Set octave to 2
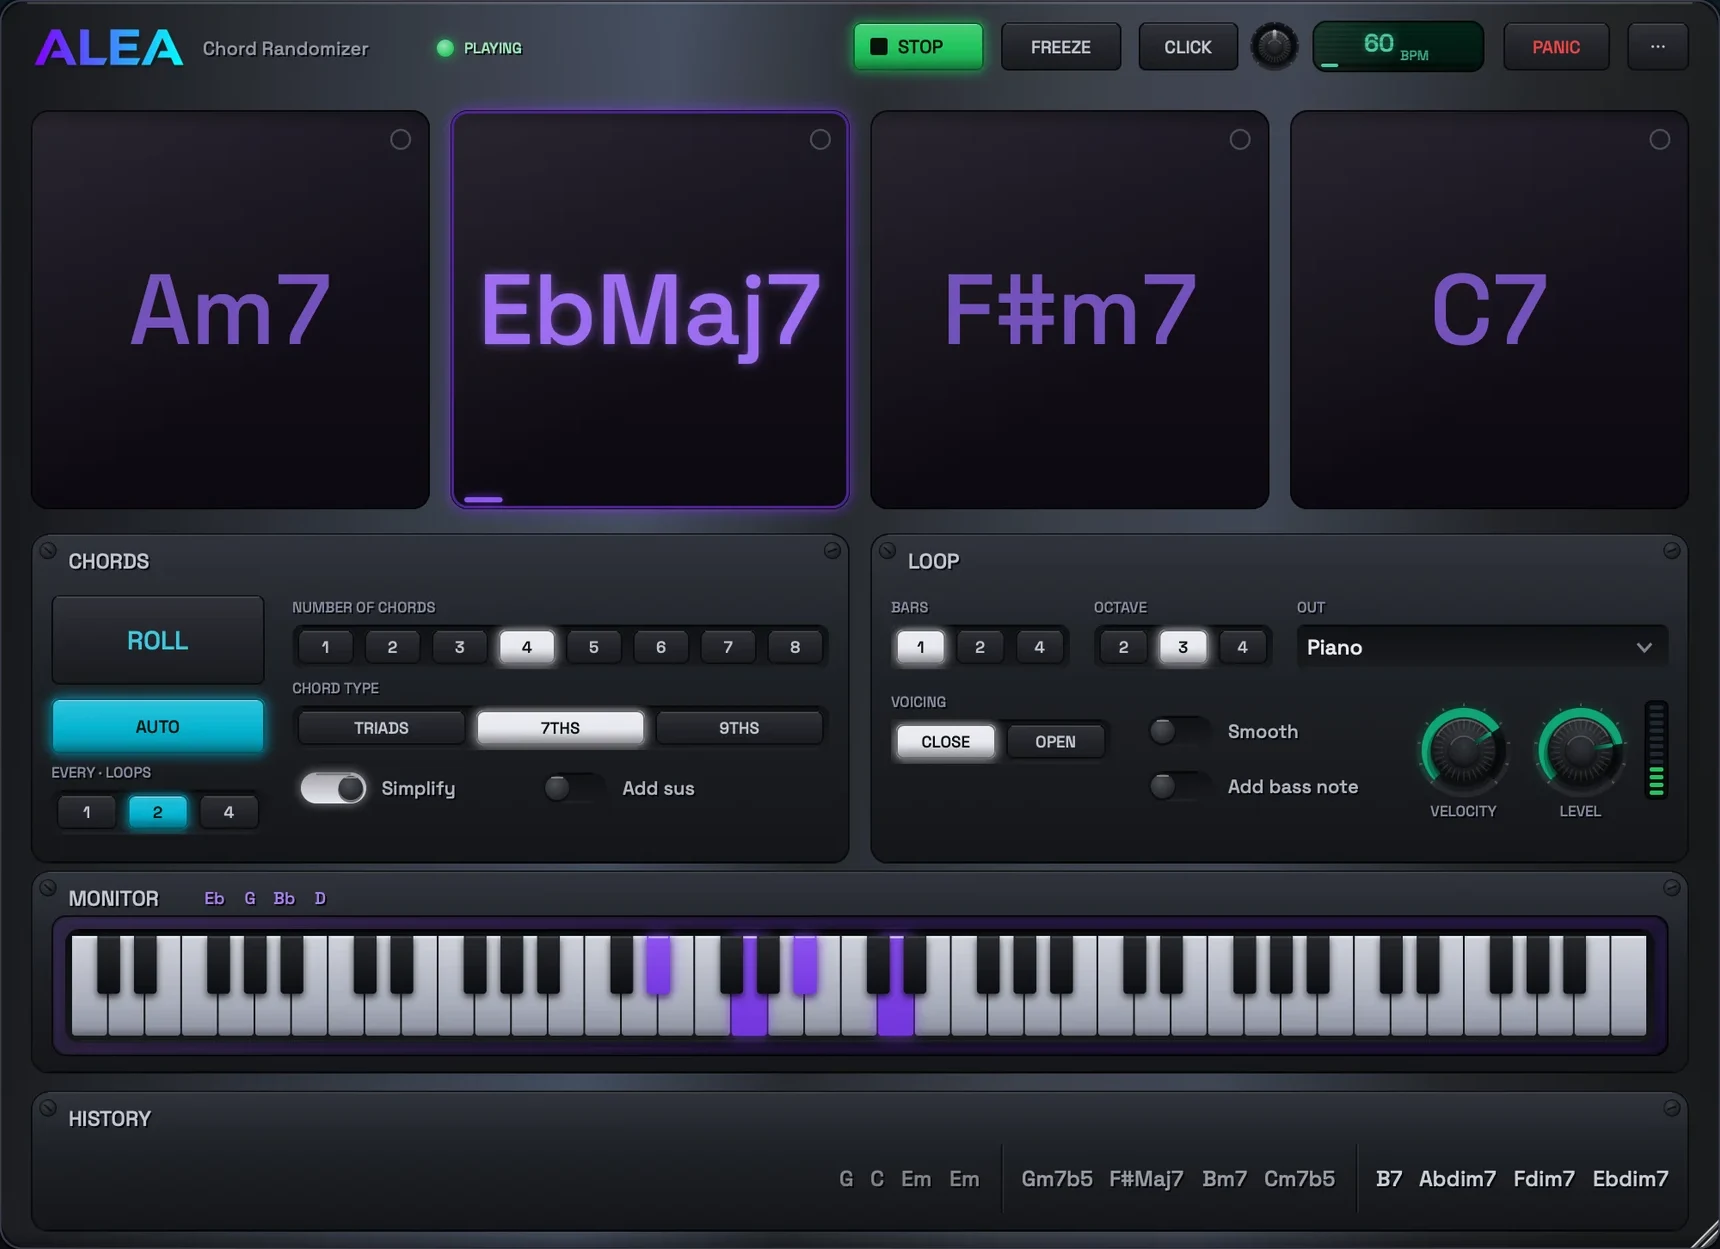The width and height of the screenshot is (1720, 1249). tap(1123, 647)
